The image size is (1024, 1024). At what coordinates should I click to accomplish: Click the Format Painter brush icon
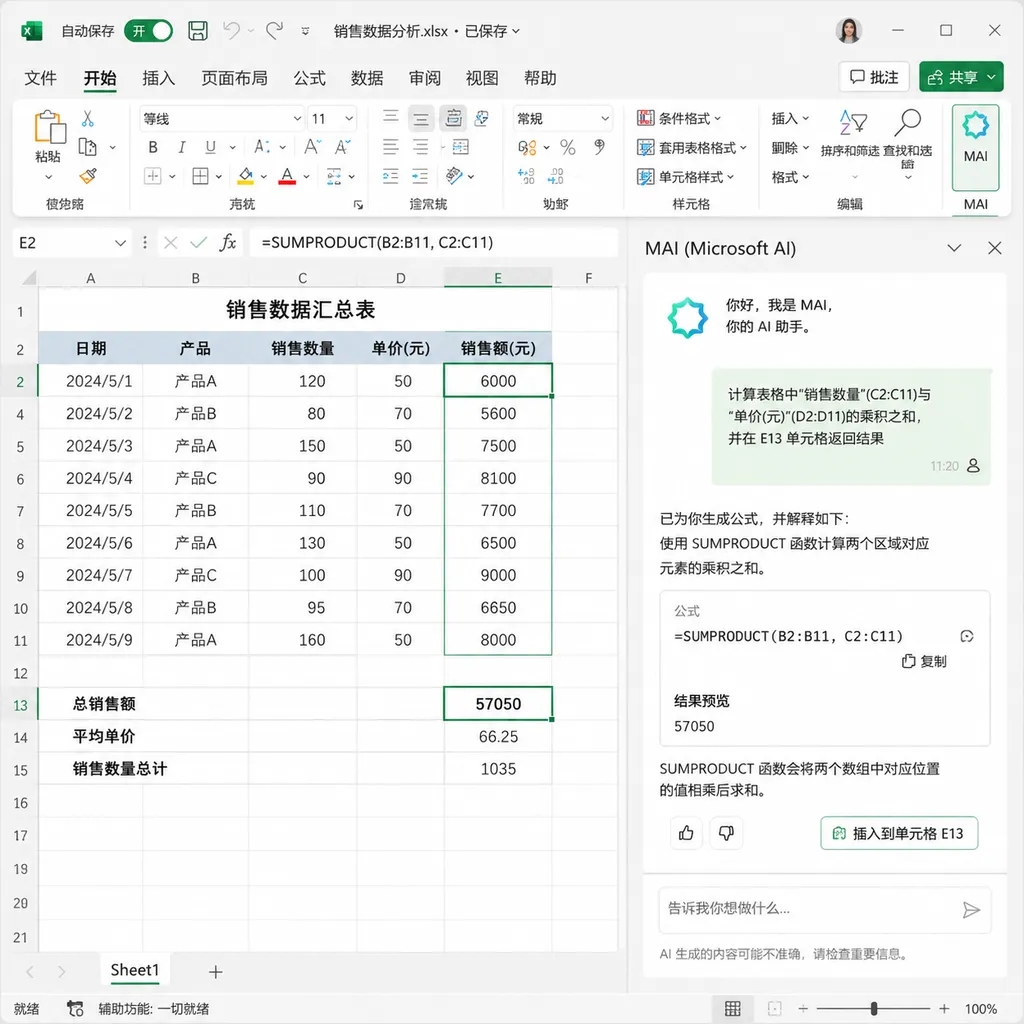coord(88,176)
